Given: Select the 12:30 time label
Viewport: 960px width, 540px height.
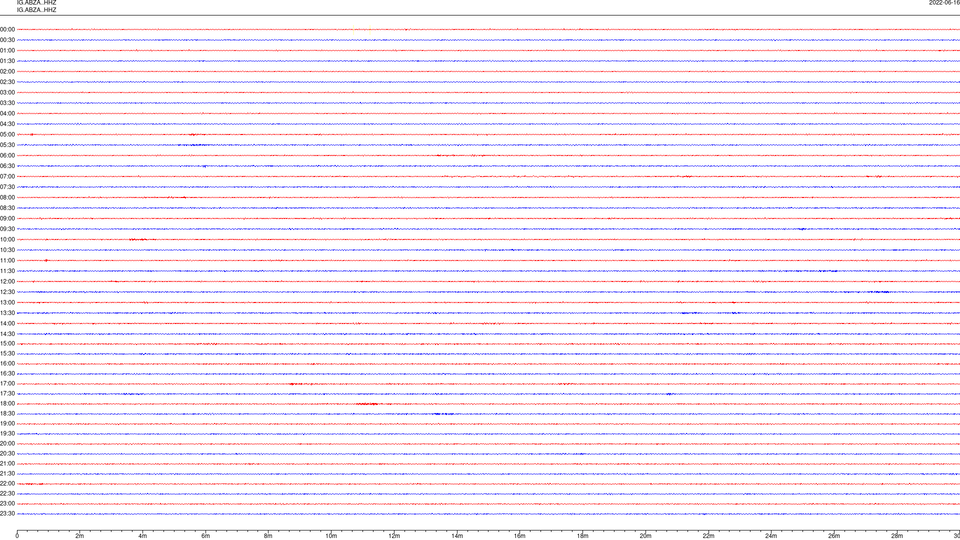Looking at the screenshot, I should click(7, 292).
